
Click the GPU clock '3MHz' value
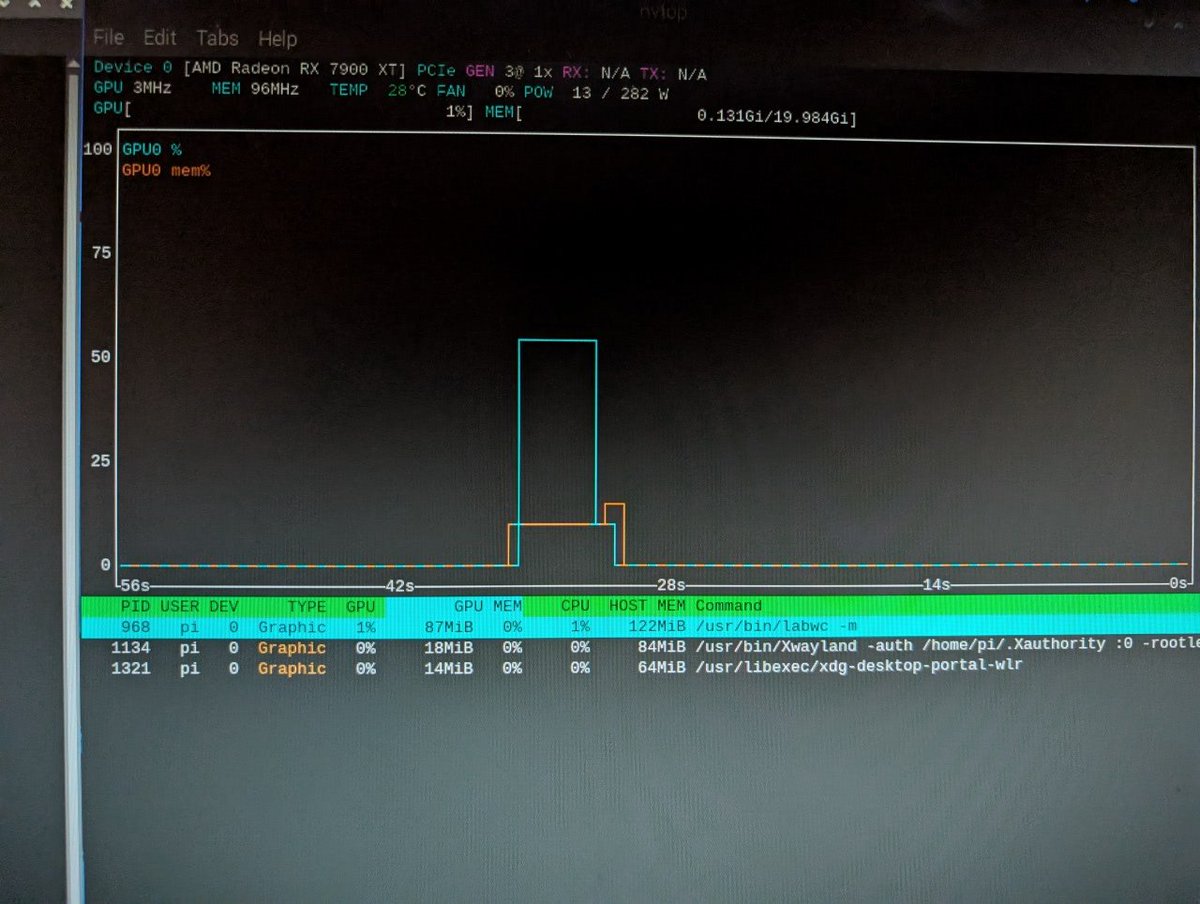click(152, 88)
